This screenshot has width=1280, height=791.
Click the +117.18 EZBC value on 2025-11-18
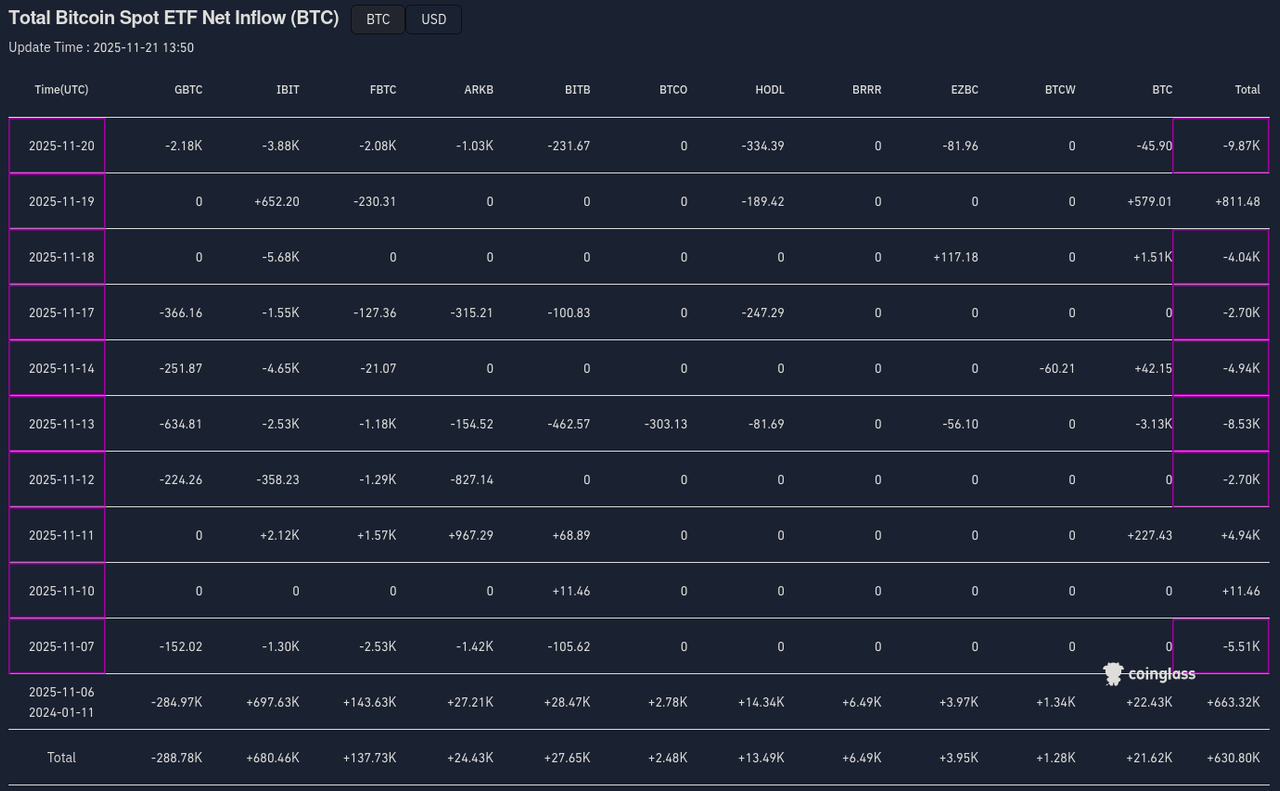click(x=955, y=258)
